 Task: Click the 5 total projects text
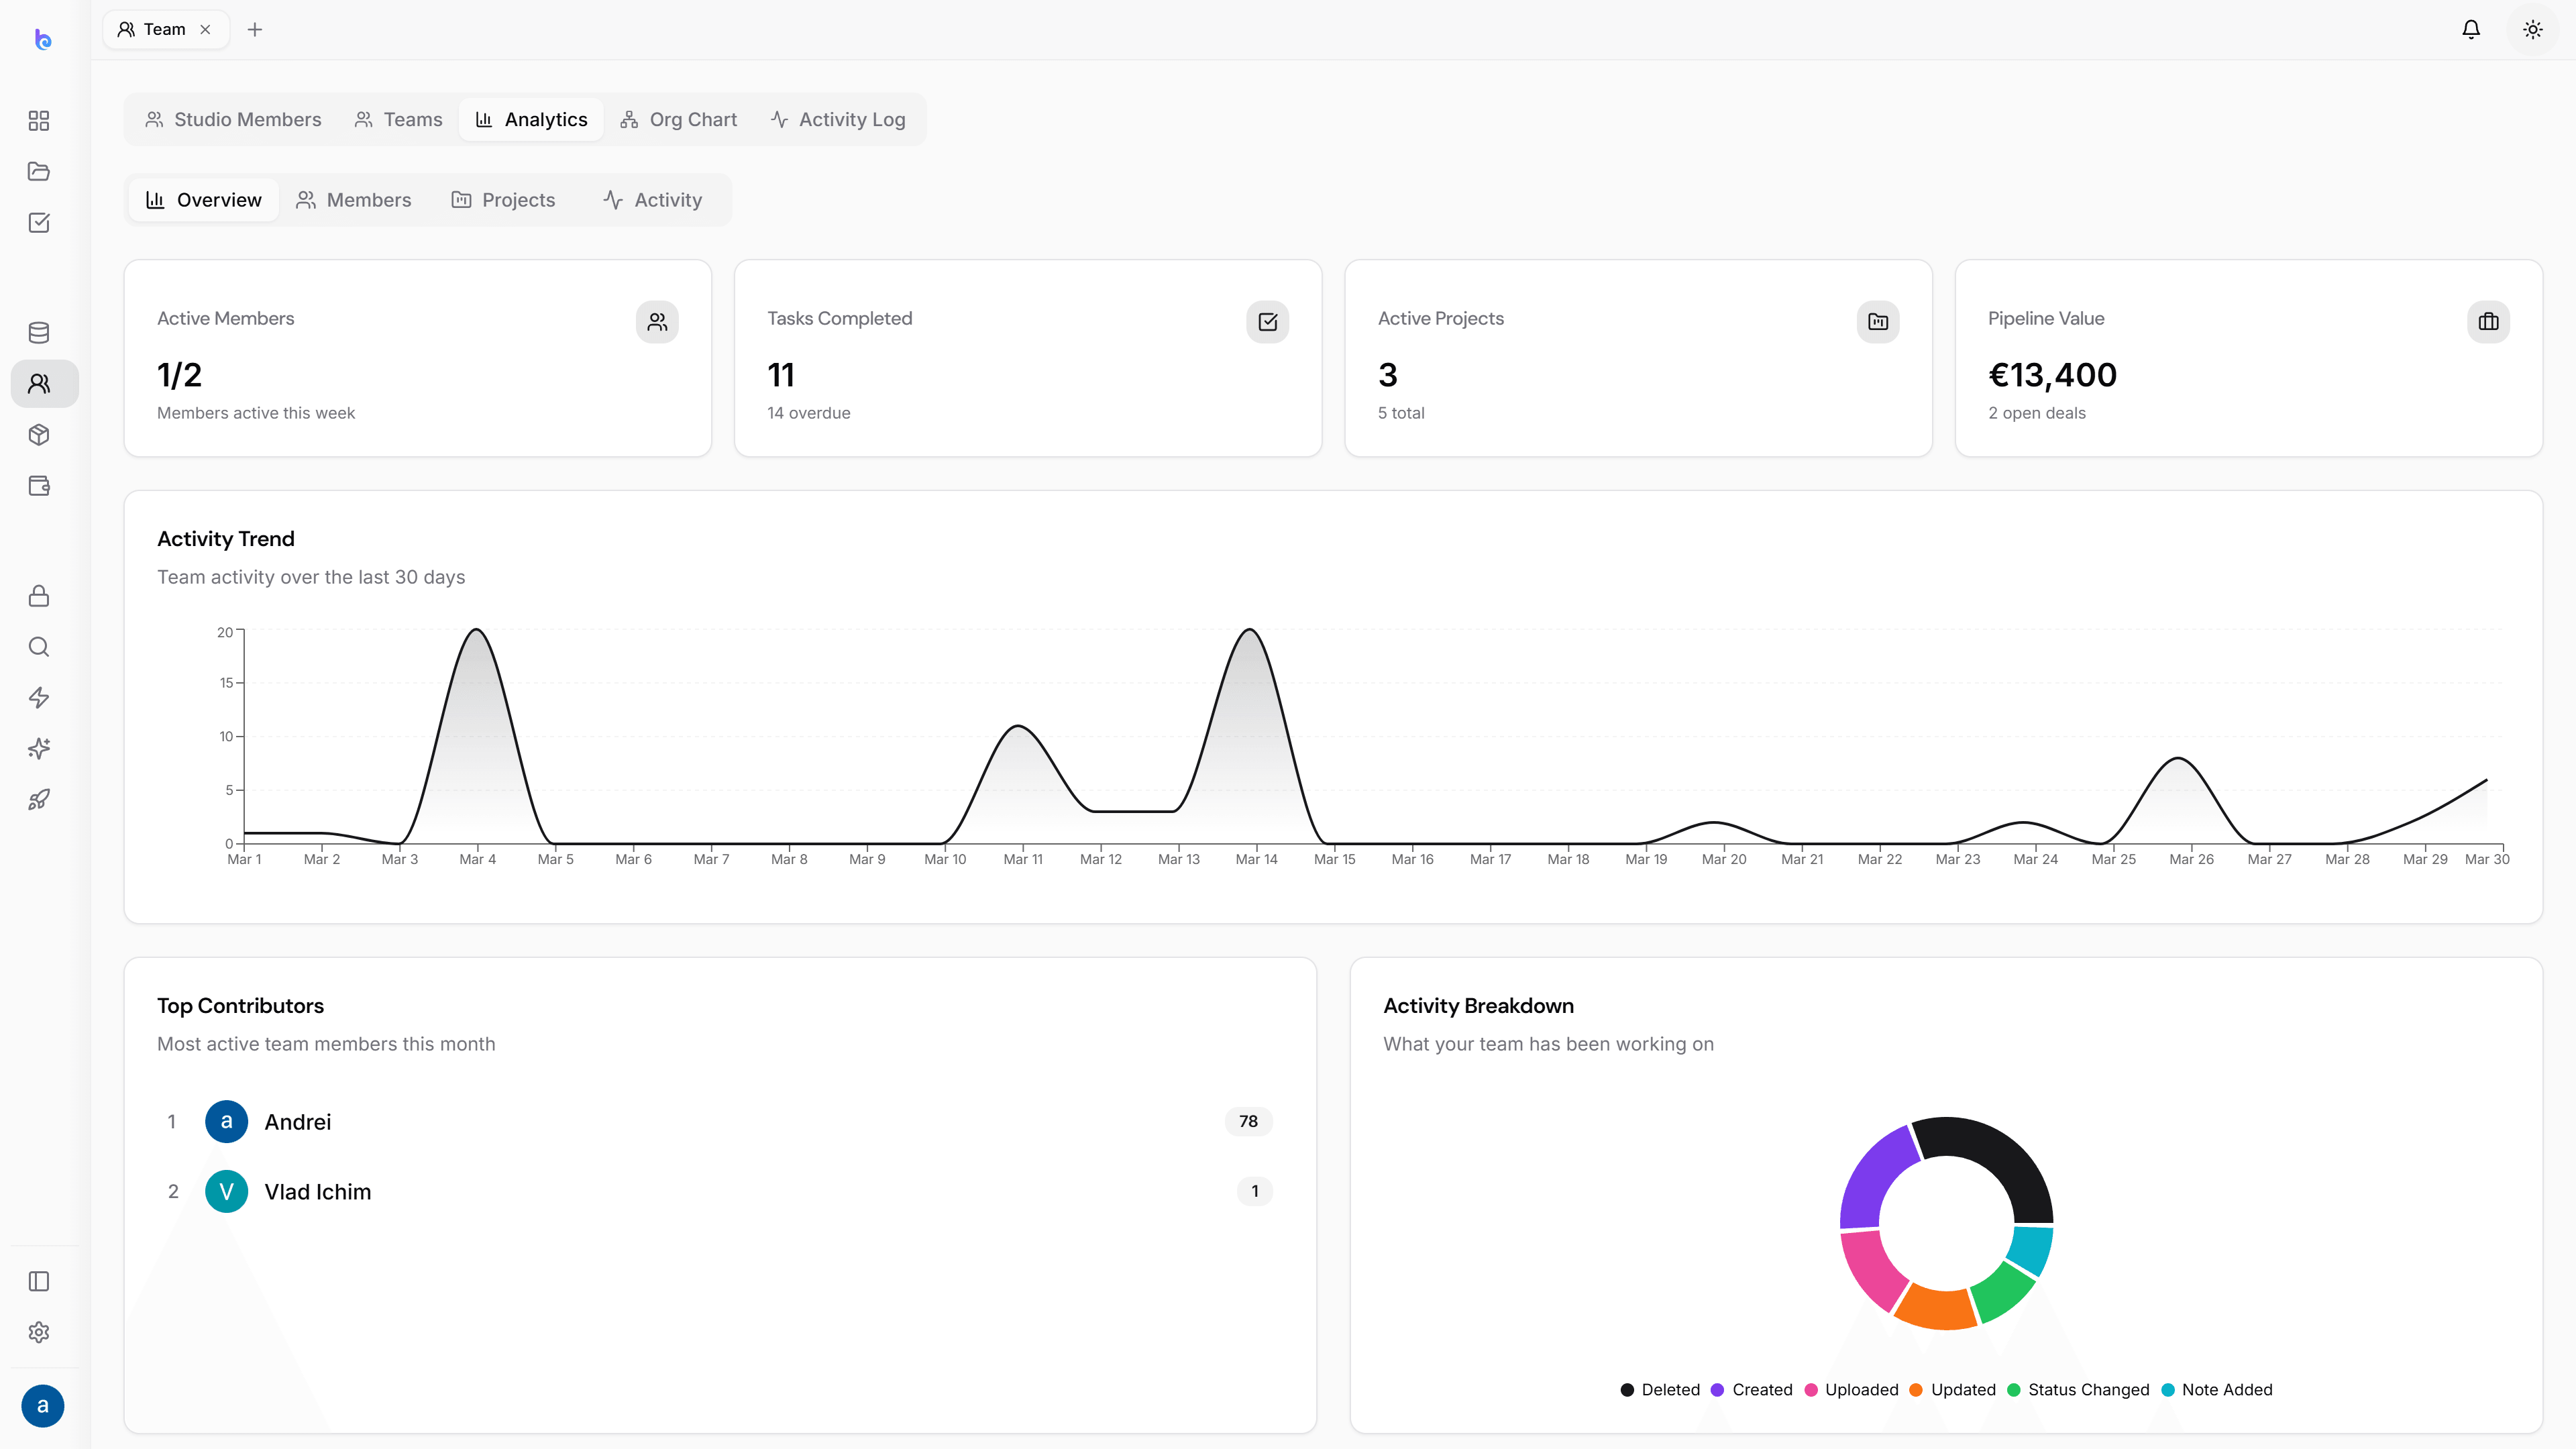click(x=1401, y=413)
